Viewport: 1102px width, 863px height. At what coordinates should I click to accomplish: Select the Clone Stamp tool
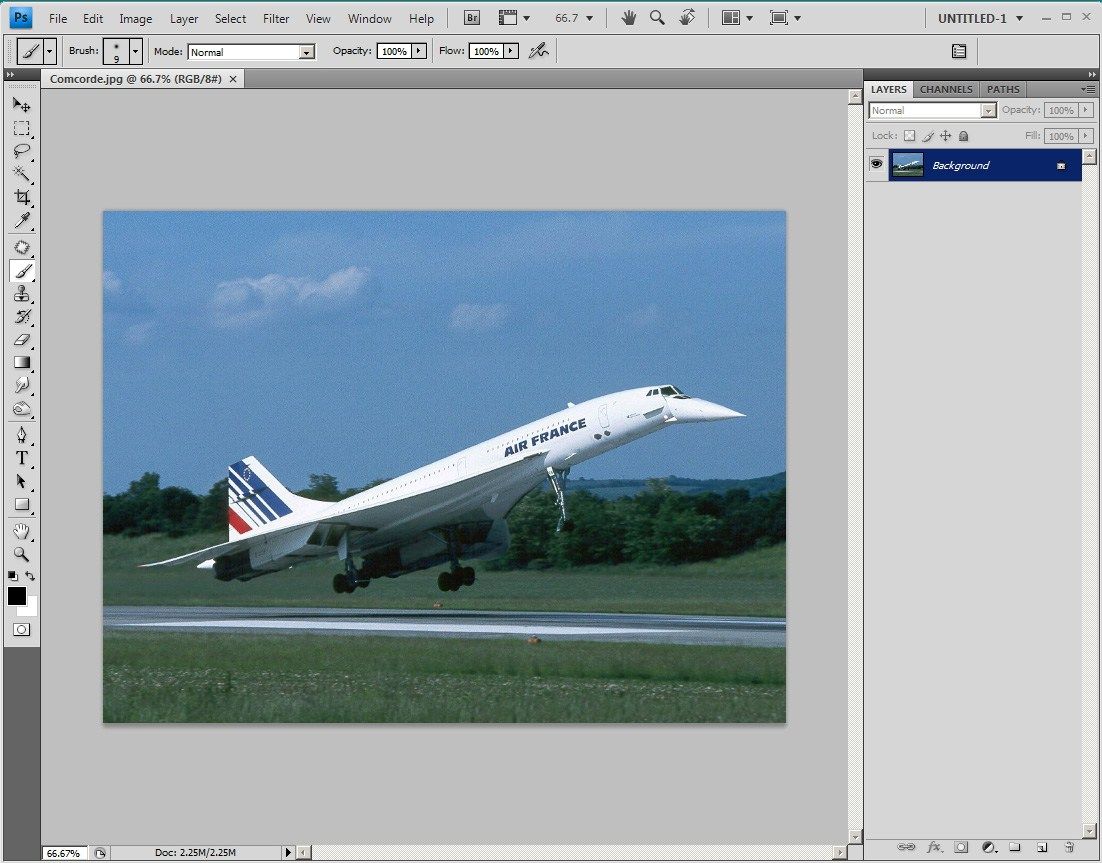[22, 294]
